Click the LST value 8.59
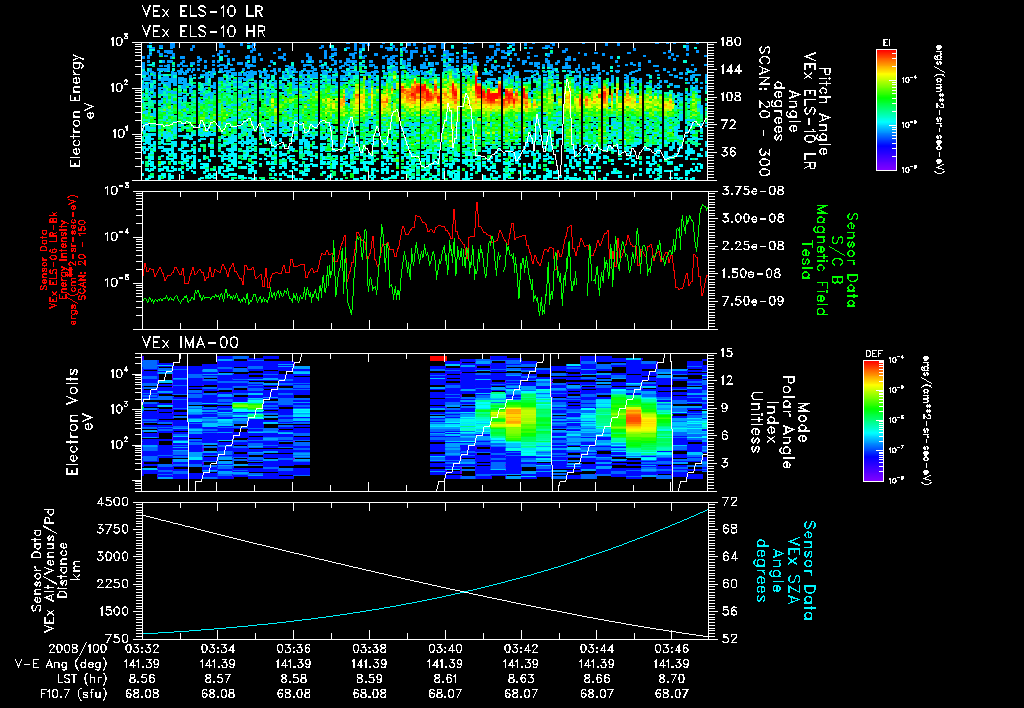 click(x=369, y=679)
